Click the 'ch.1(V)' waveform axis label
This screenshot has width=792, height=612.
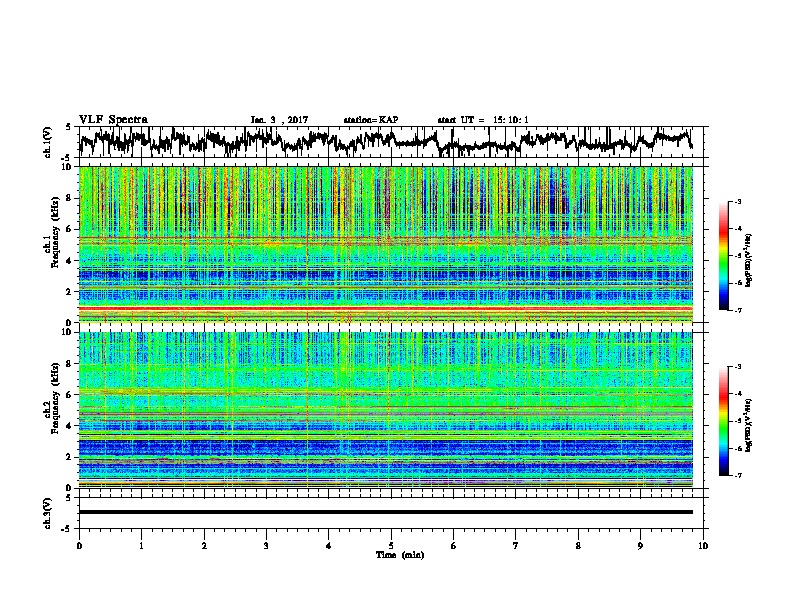pyautogui.click(x=48, y=142)
